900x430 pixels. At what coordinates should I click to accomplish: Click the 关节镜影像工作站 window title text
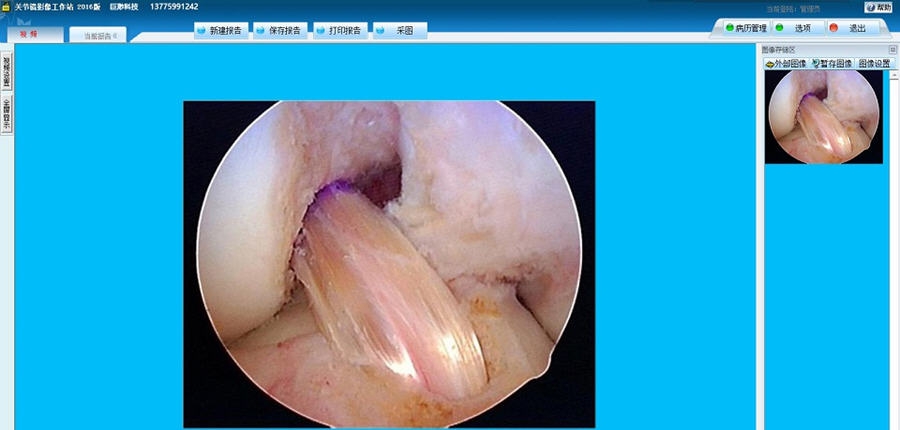44,7
